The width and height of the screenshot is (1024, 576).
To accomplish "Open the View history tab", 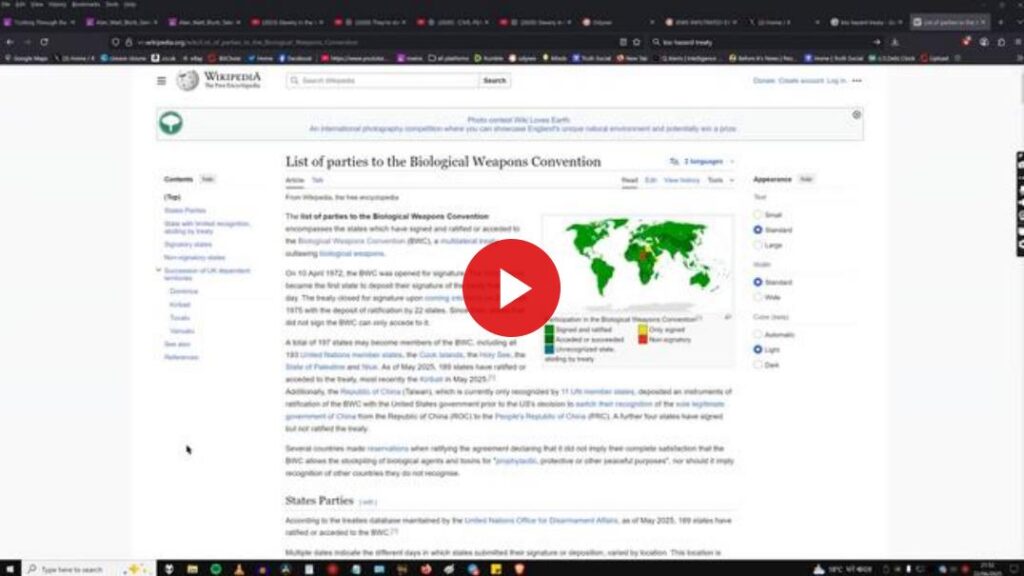I will point(682,180).
